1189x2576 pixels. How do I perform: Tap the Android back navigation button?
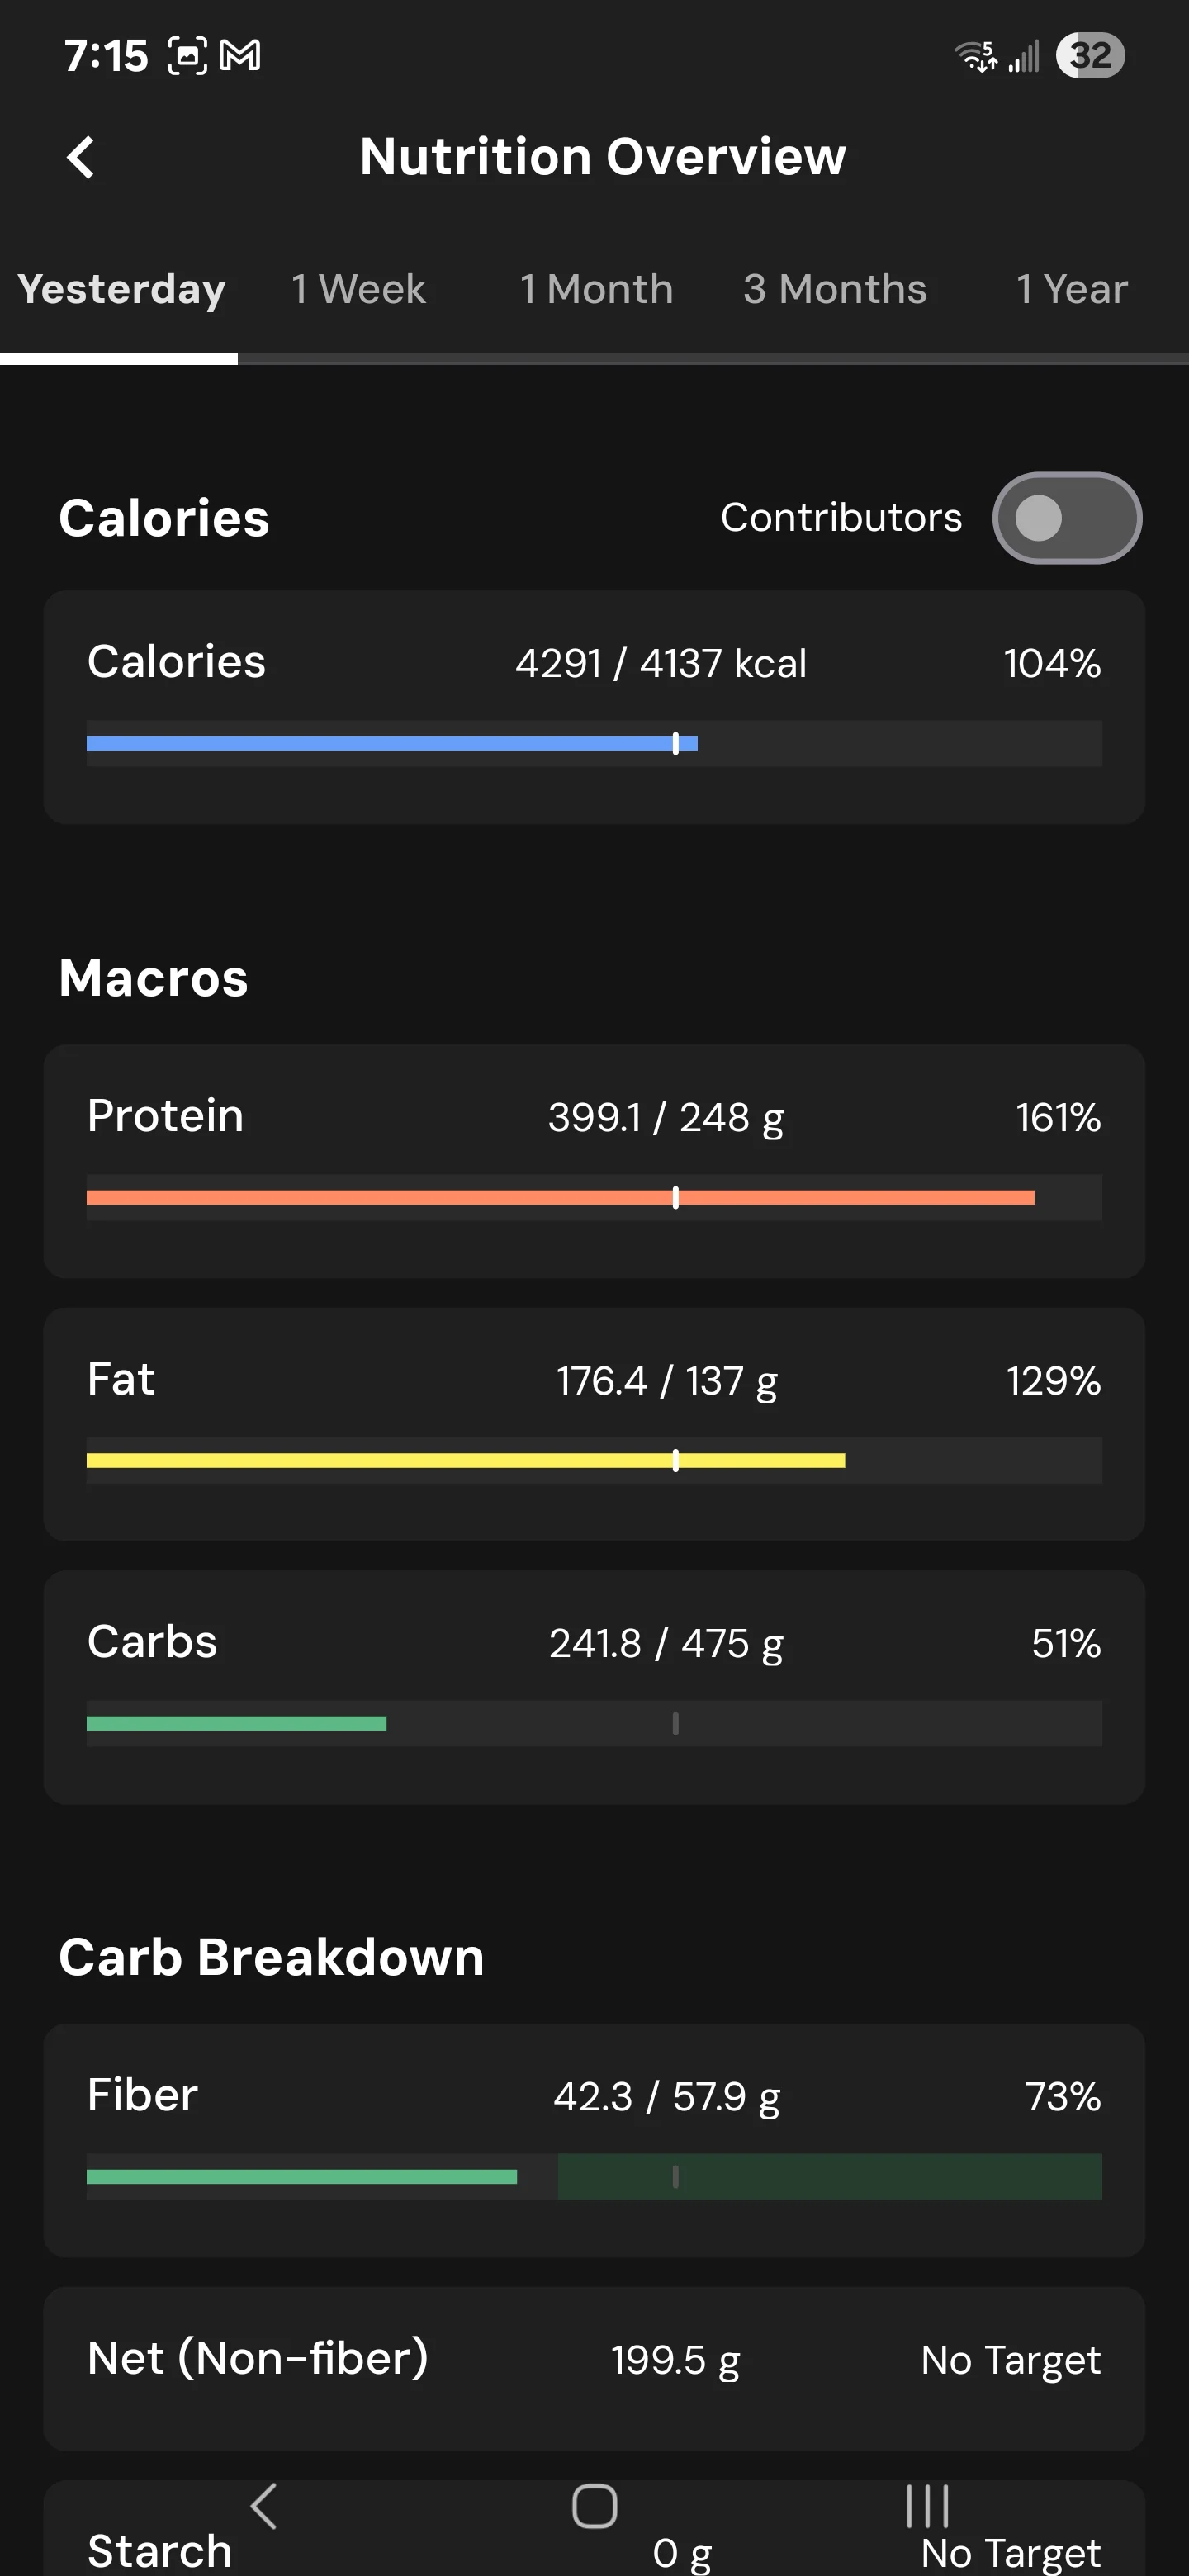pos(263,2506)
